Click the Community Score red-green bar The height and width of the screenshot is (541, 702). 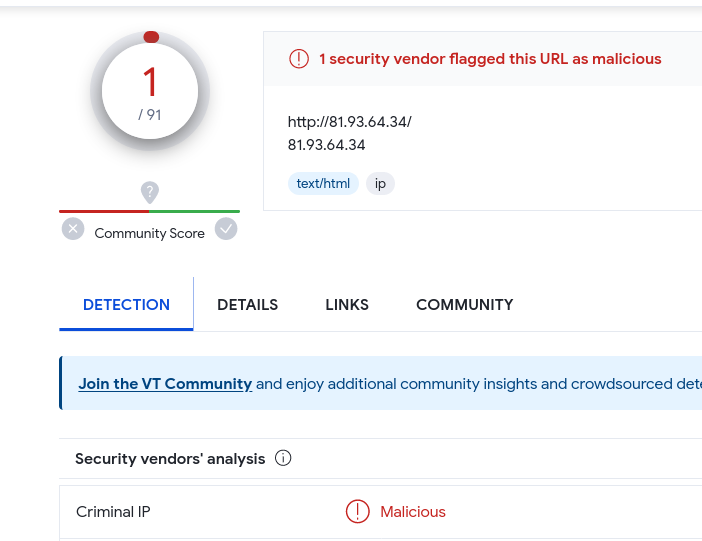coord(150,211)
